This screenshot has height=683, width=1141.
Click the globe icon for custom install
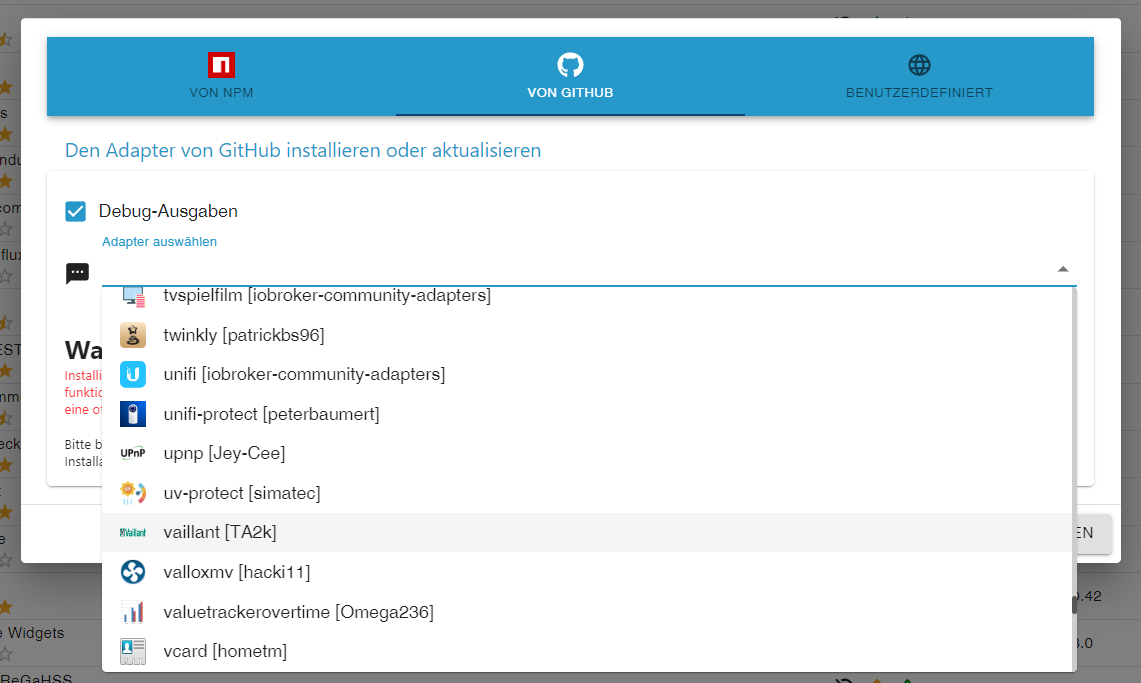coord(919,65)
